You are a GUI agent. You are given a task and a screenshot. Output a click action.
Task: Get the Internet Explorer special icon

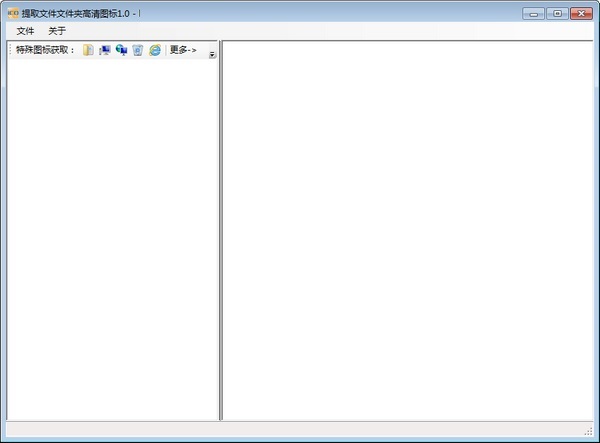click(155, 50)
